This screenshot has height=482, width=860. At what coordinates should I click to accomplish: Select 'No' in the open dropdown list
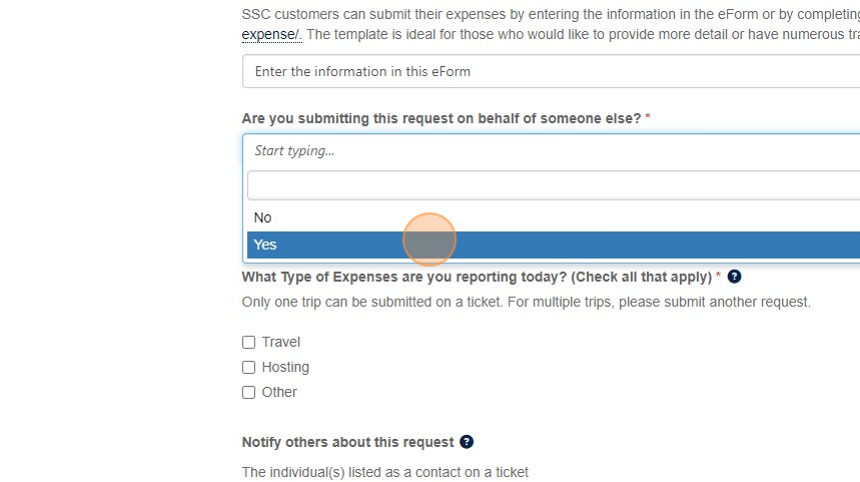coord(263,218)
